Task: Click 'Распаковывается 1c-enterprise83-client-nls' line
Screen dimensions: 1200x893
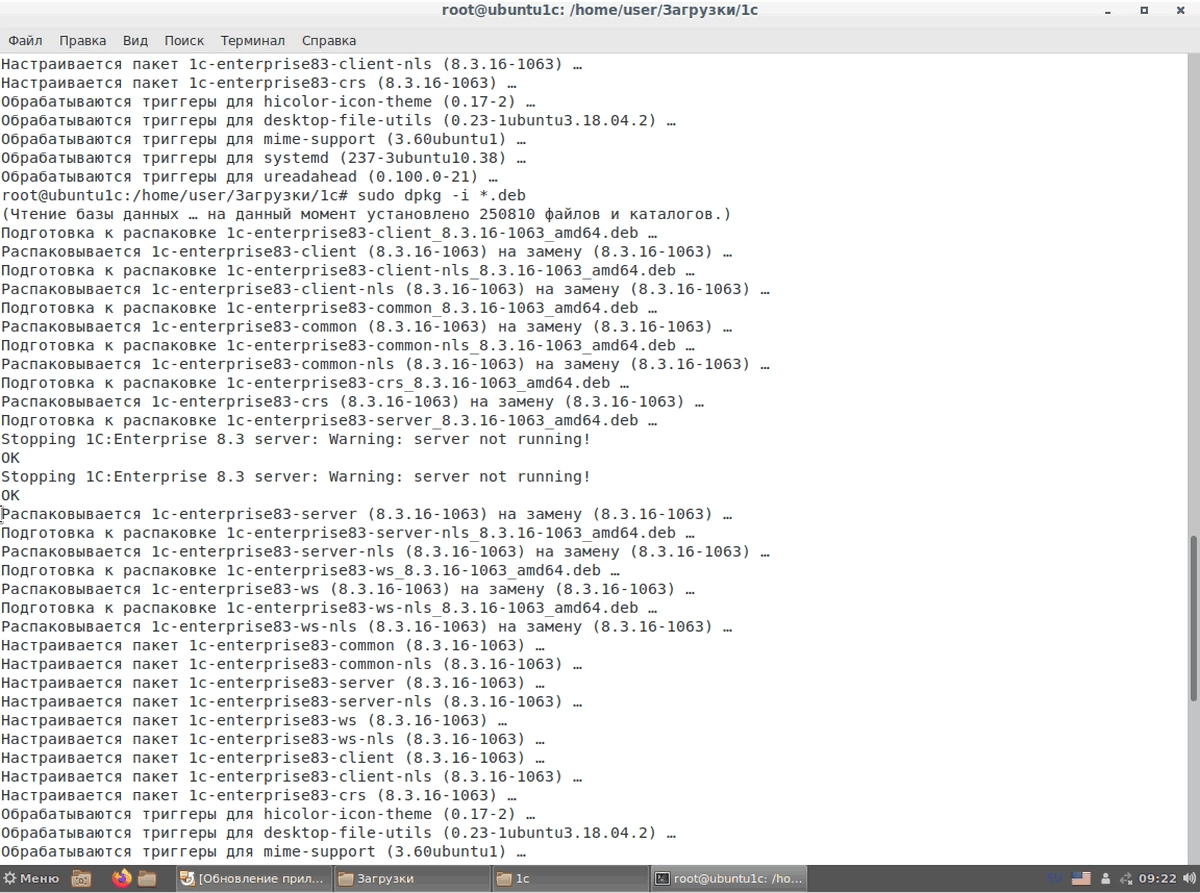Action: 385,289
